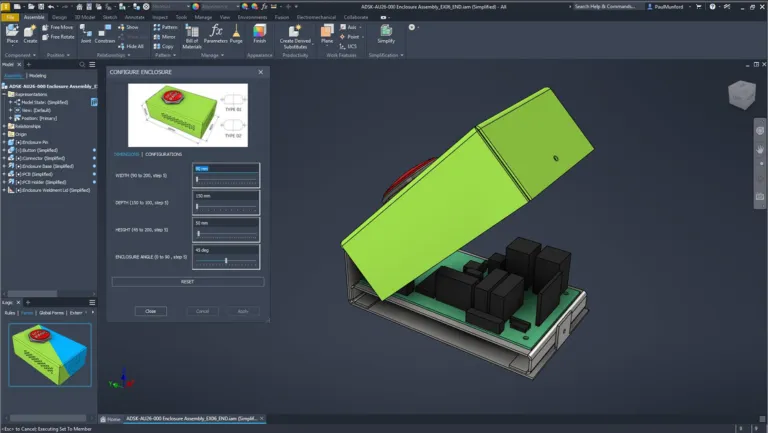Click the Point work feature tool

[x=350, y=37]
